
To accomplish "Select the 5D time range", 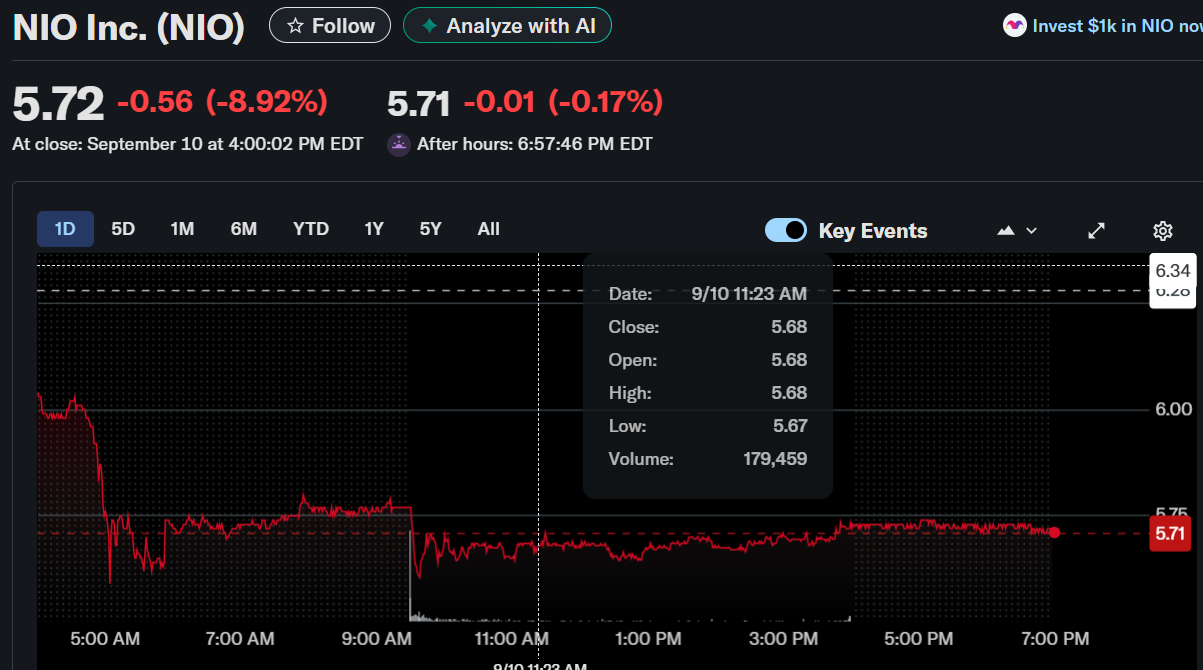I will click(x=123, y=229).
